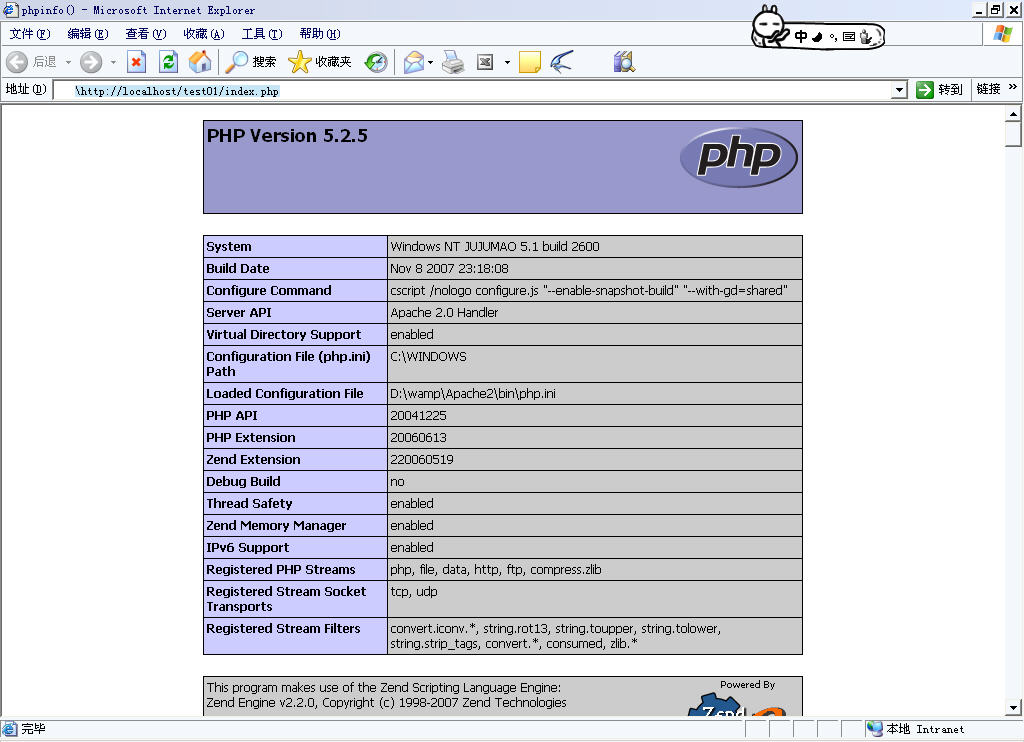Click the address bar URL field
Screen dimensions: 1024x742
pos(473,91)
